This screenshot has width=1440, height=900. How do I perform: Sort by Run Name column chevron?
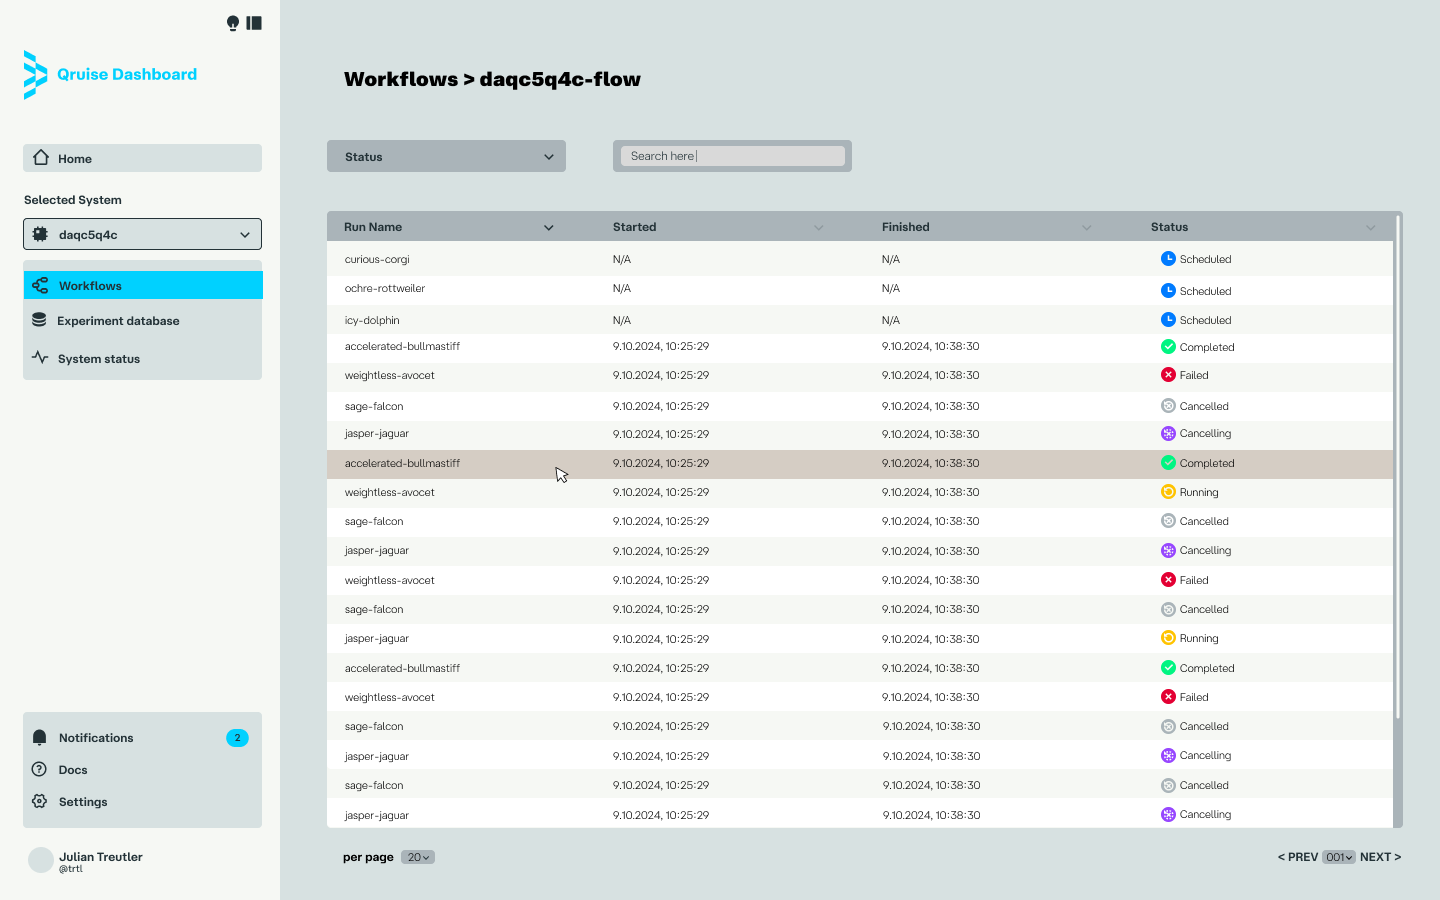549,228
